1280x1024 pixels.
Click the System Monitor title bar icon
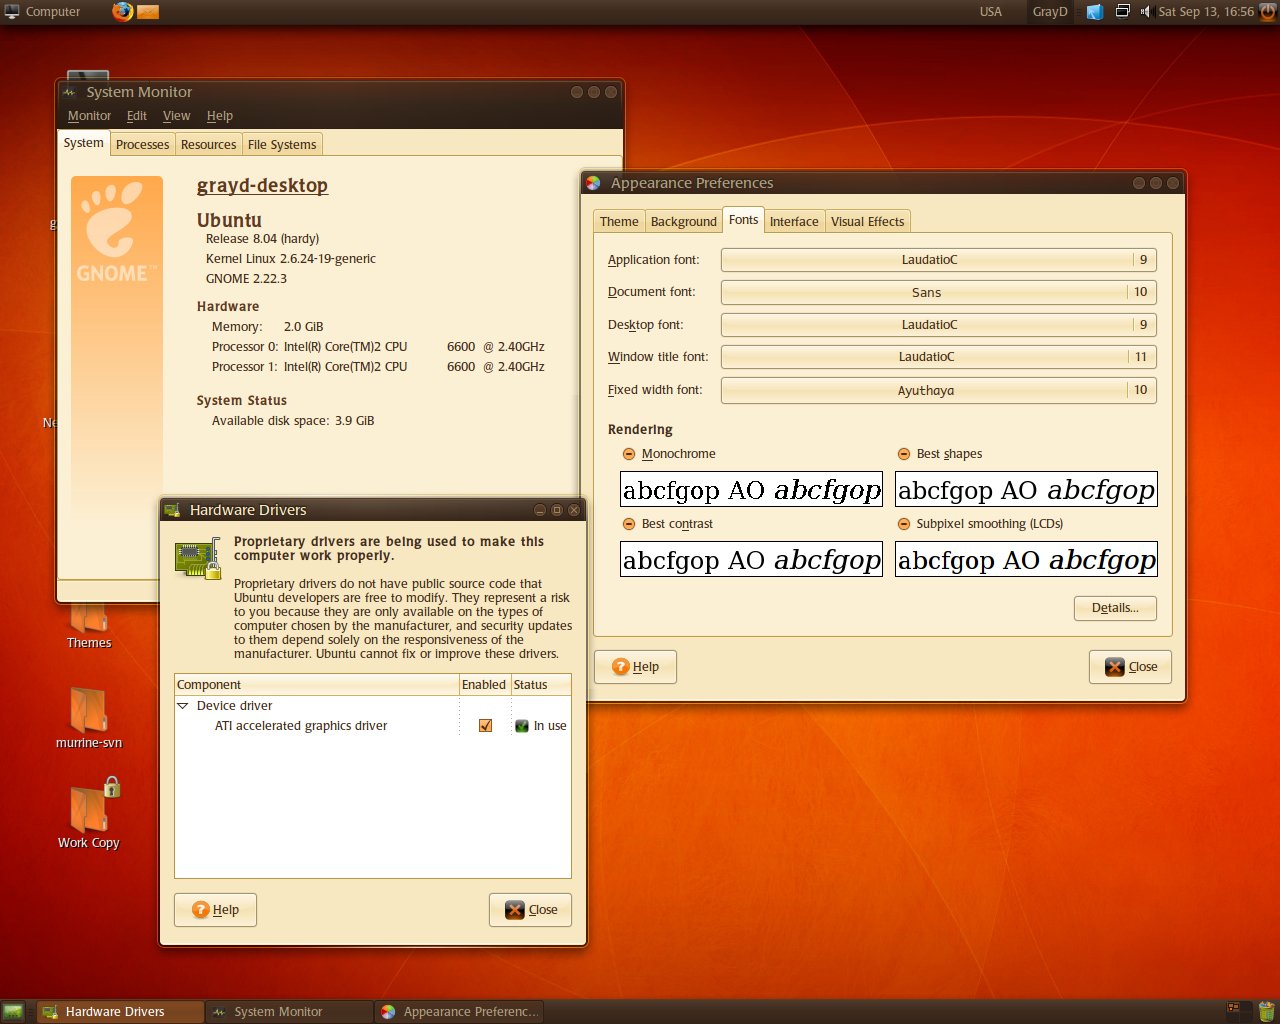(x=71, y=92)
